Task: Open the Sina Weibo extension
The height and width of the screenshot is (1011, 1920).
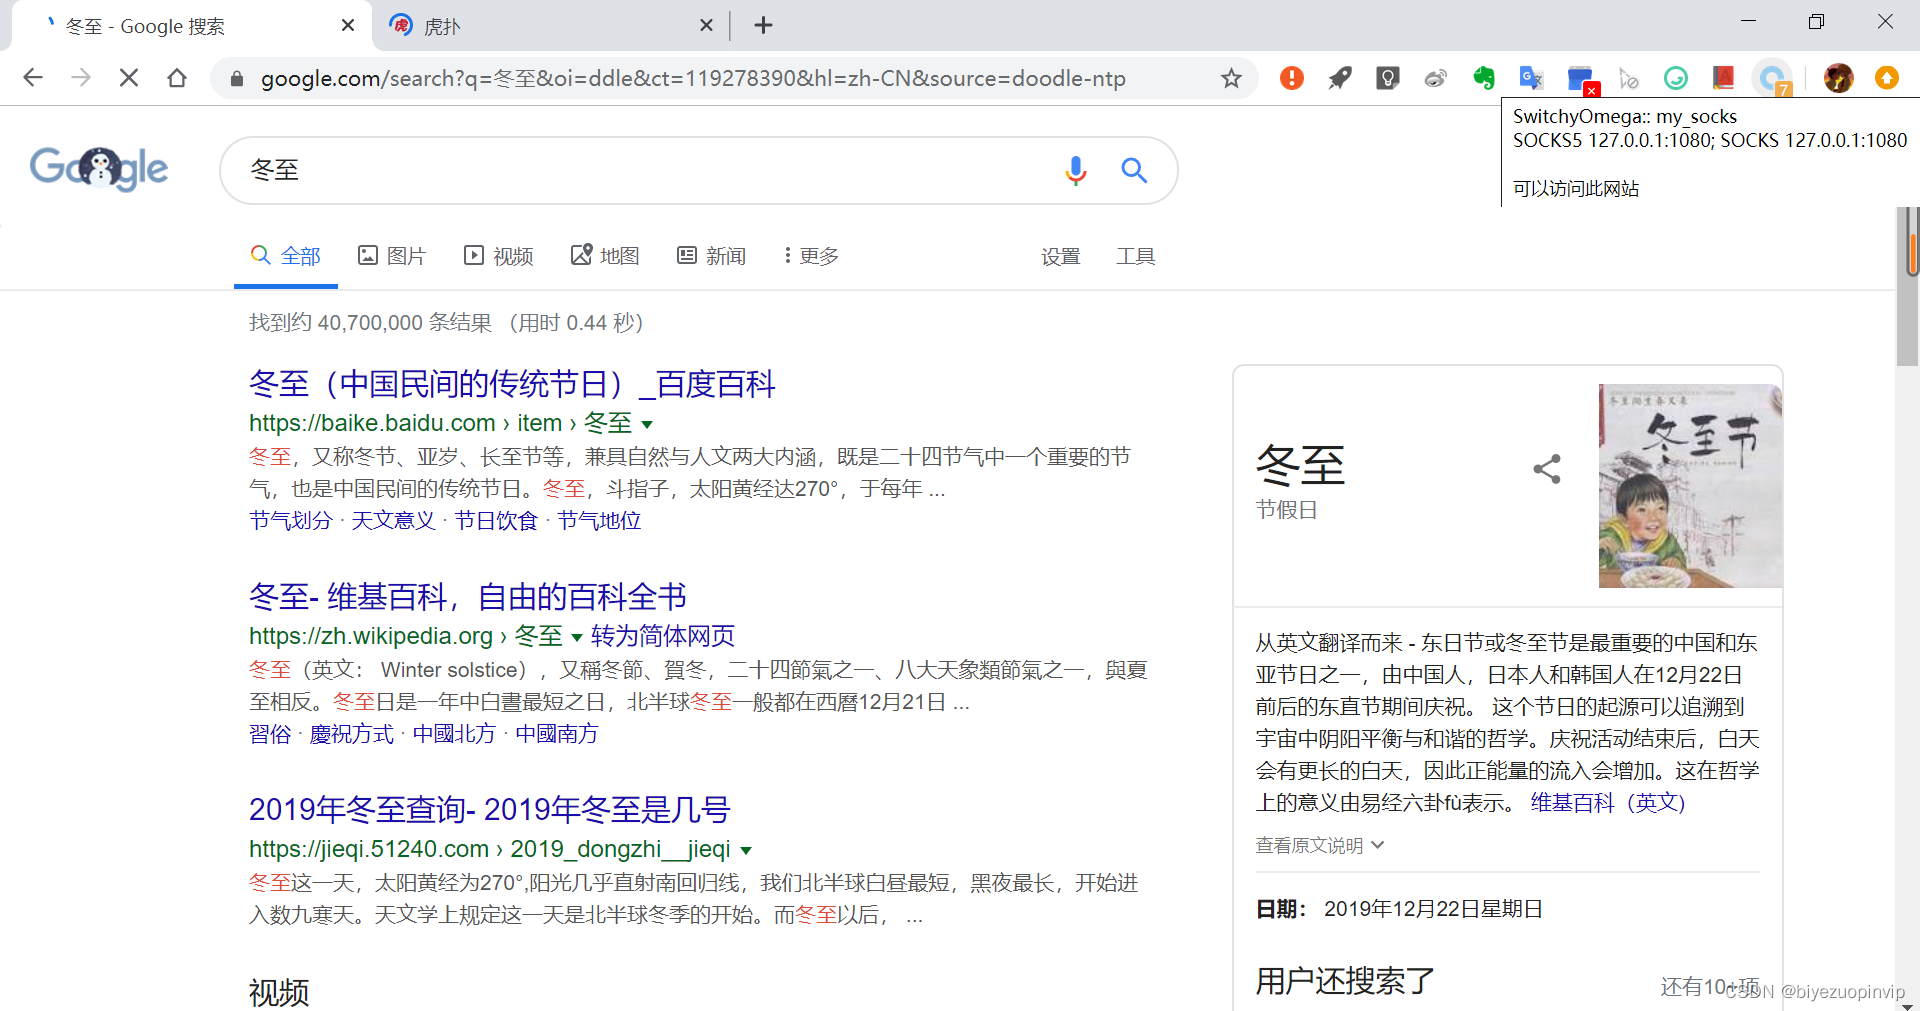Action: 1436,78
